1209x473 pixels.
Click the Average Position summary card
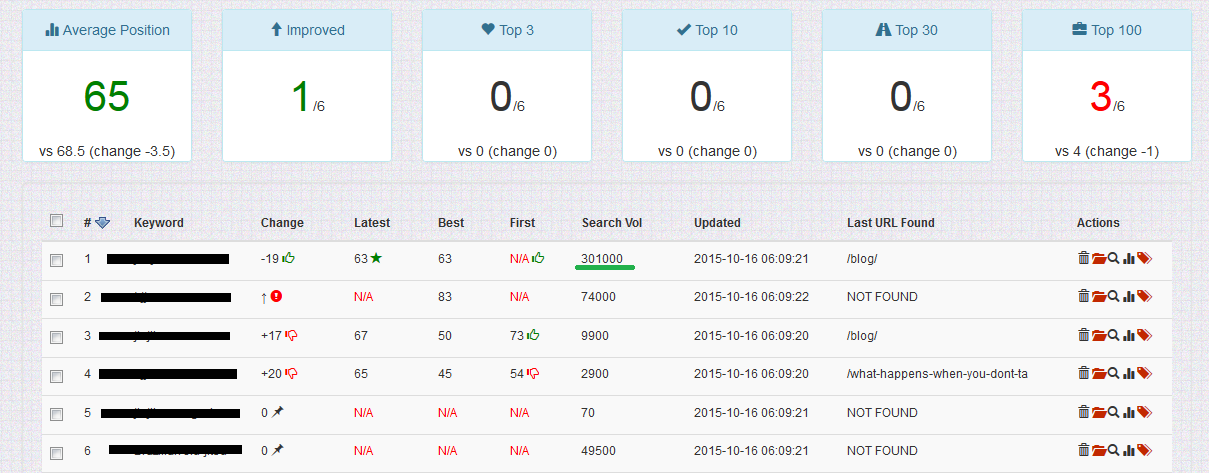[107, 88]
